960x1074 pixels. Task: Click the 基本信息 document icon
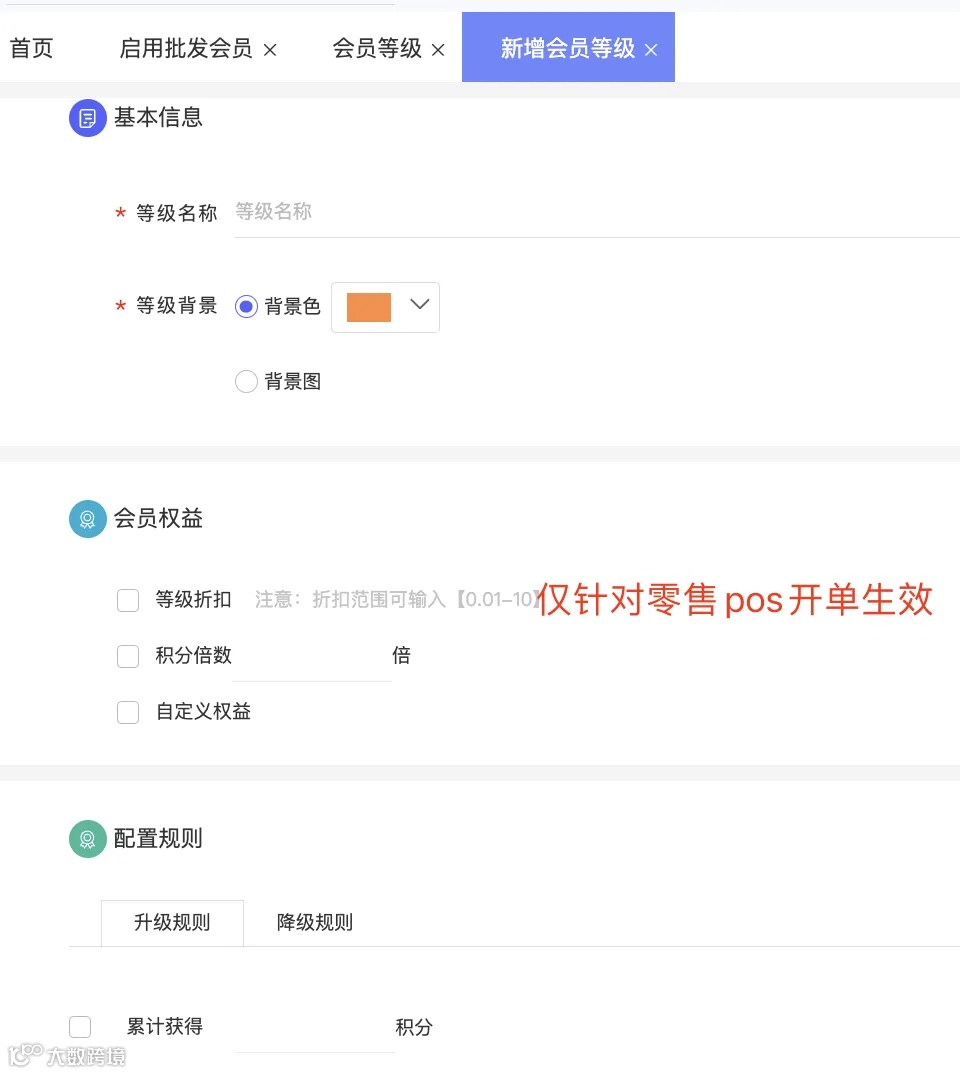coord(88,118)
